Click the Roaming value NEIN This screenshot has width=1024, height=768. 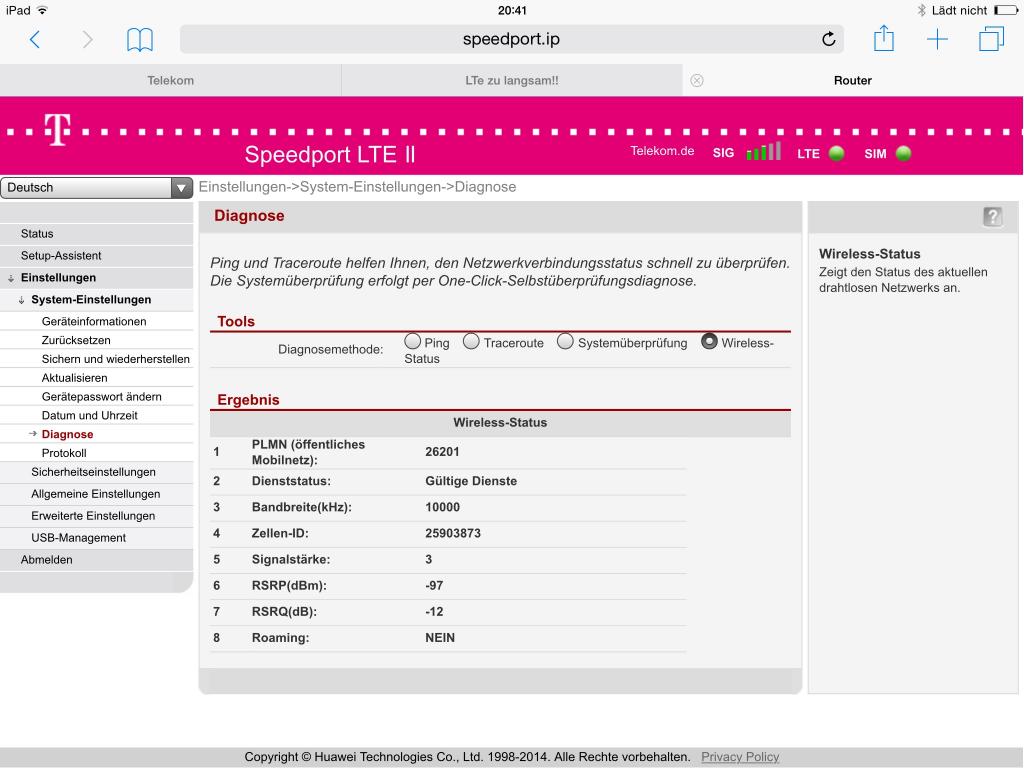pos(440,638)
